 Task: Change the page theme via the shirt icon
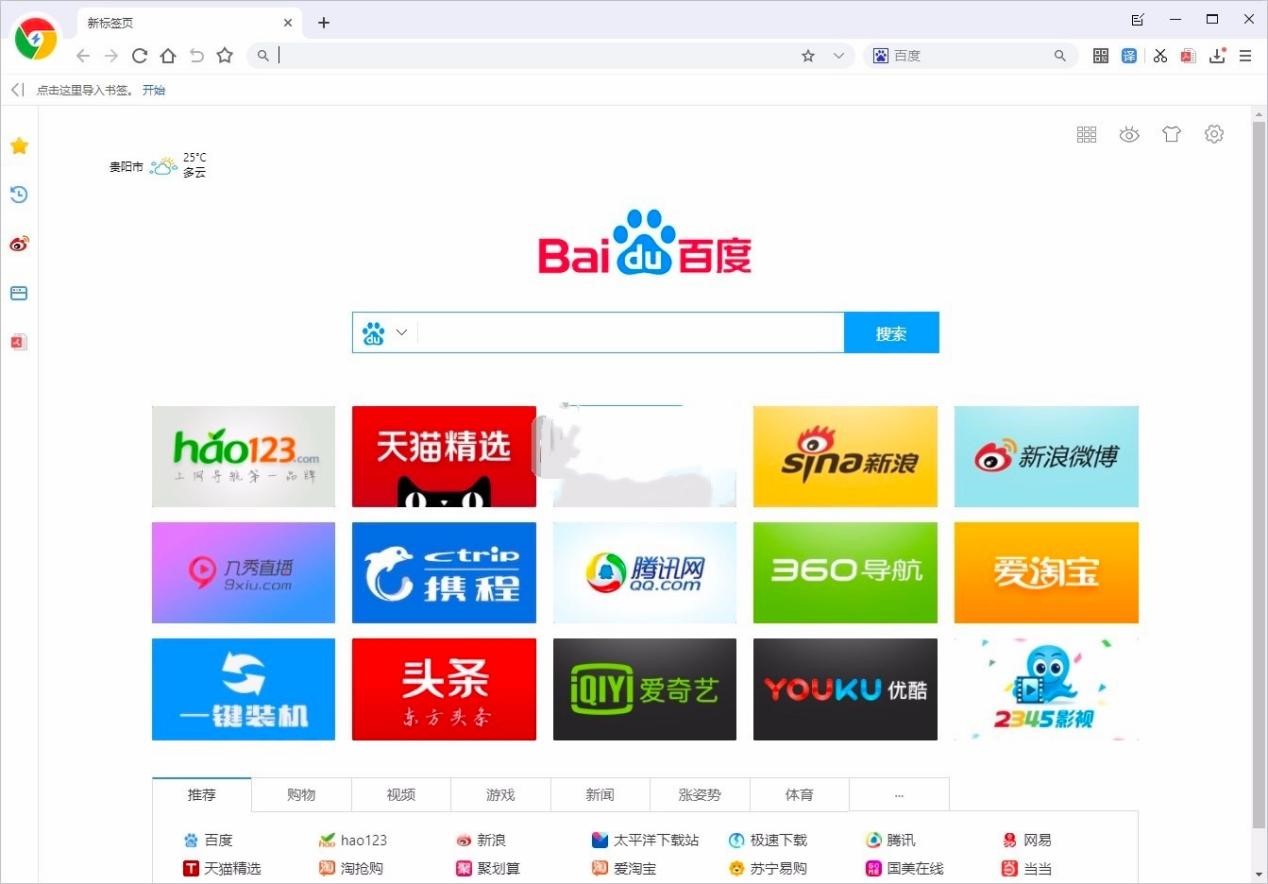[1171, 133]
